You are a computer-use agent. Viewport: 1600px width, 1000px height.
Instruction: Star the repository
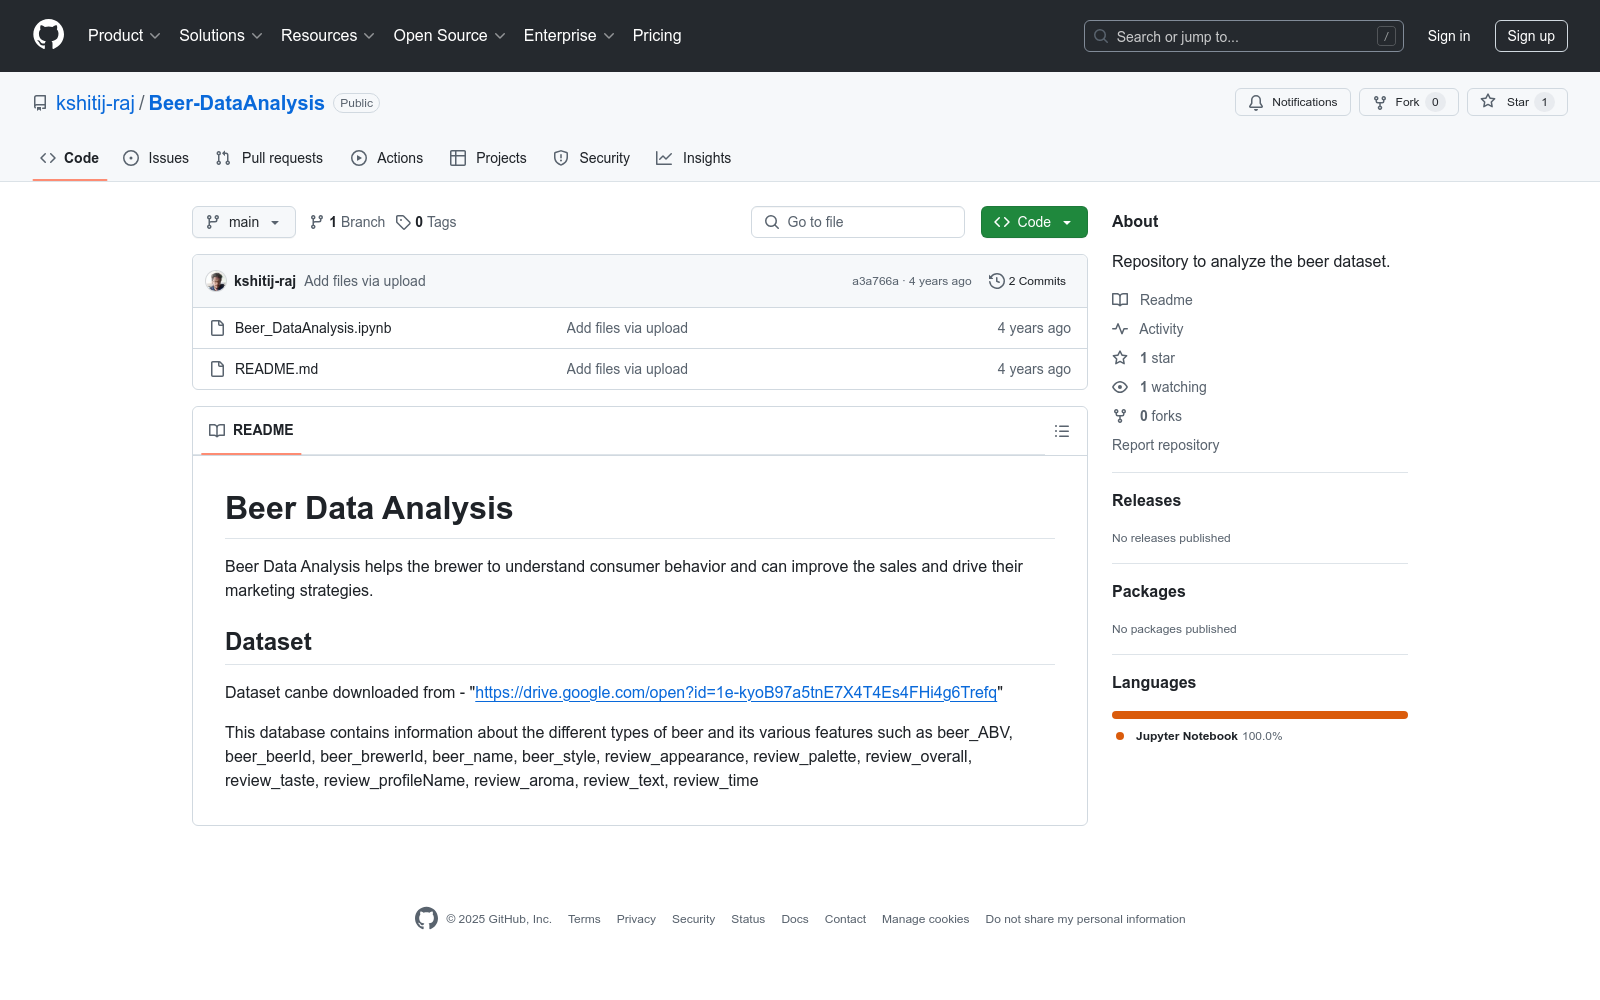coord(1516,102)
